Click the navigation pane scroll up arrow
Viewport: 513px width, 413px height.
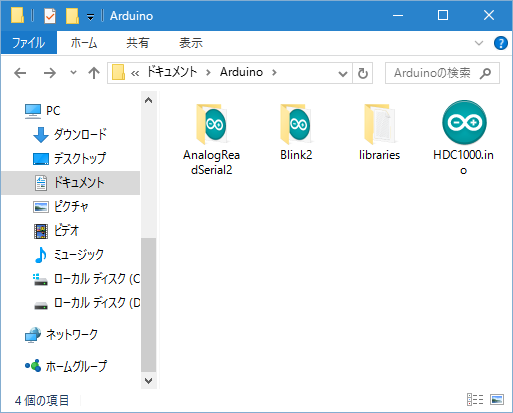tap(149, 100)
